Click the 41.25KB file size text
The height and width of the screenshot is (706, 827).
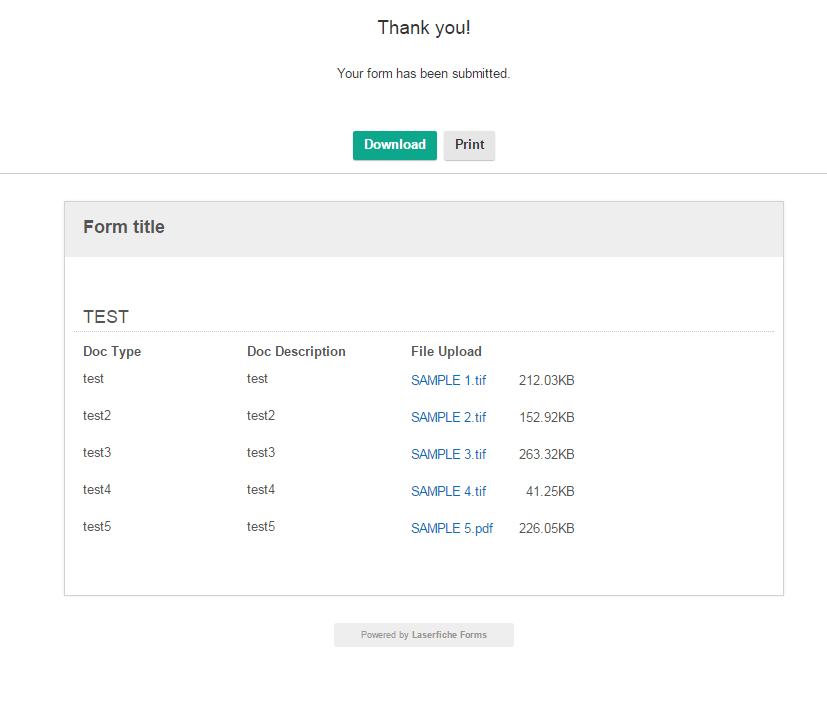550,492
